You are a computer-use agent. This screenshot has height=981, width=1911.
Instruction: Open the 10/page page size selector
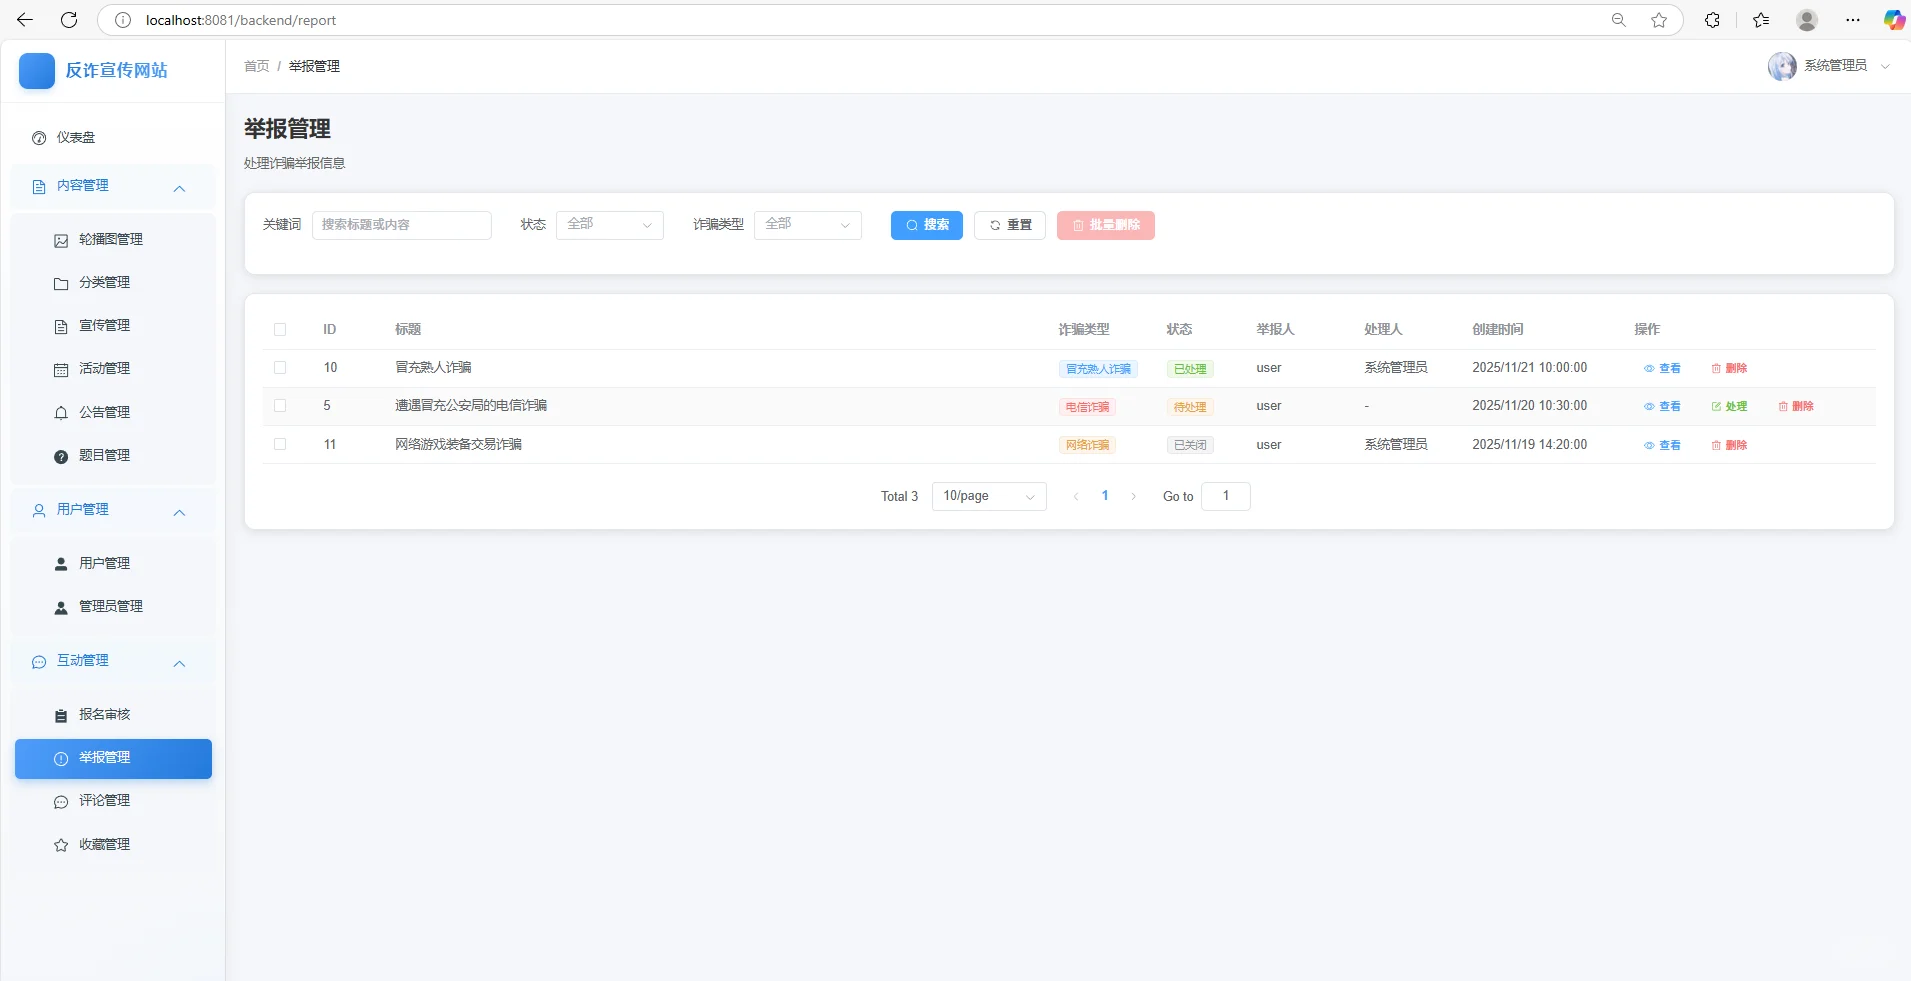[x=988, y=496]
